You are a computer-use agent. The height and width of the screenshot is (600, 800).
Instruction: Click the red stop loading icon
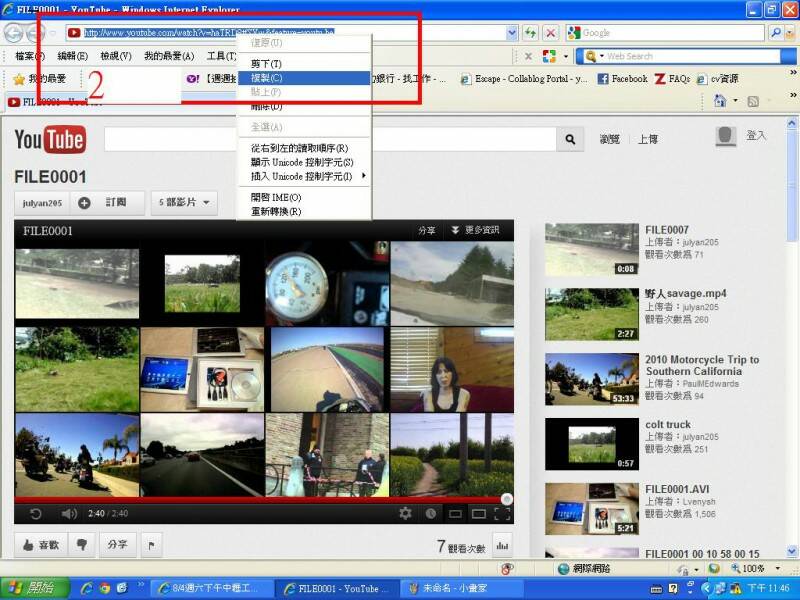point(551,33)
